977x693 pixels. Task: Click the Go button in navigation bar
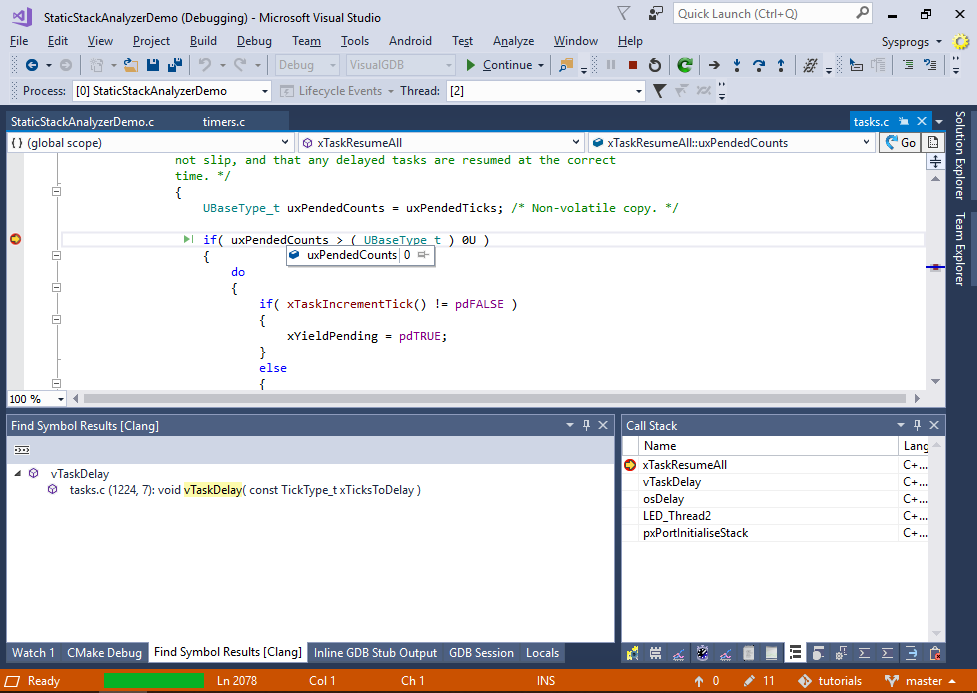click(900, 143)
